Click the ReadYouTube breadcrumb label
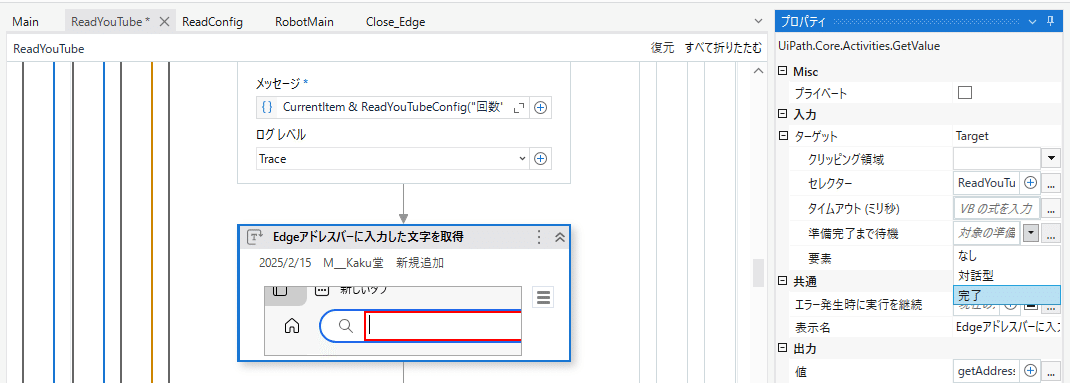Screen dimensions: 1070x383 pos(48,48)
